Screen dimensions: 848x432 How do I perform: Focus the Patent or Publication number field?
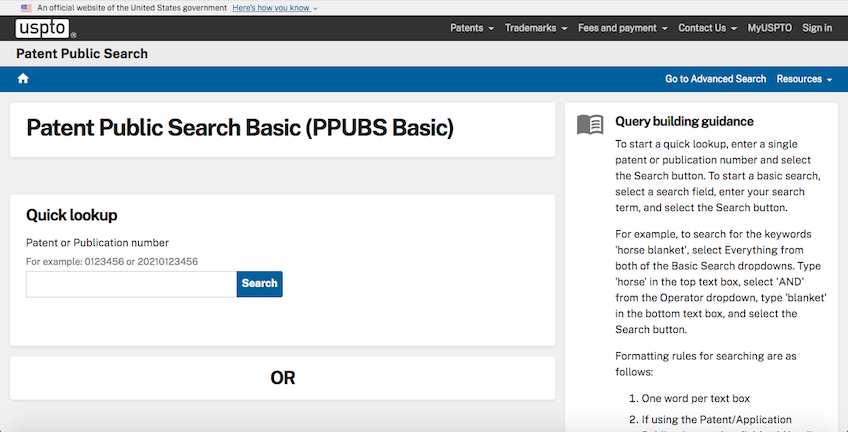point(131,284)
